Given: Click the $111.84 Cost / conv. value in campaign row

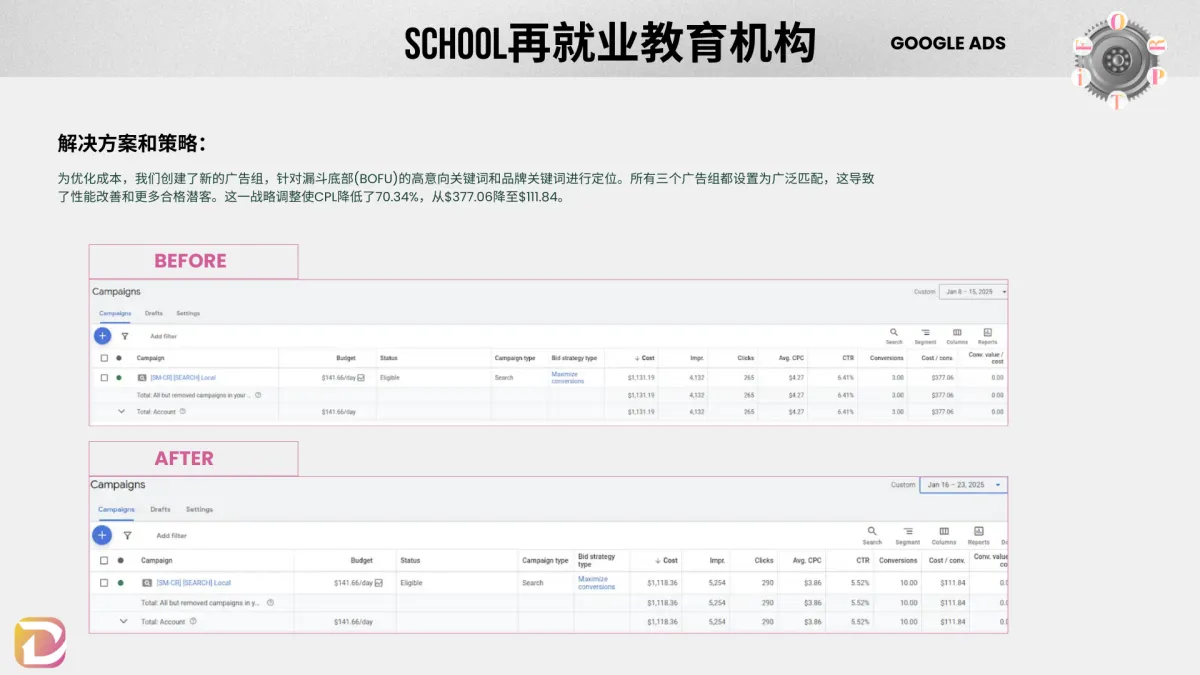Looking at the screenshot, I should coord(953,582).
